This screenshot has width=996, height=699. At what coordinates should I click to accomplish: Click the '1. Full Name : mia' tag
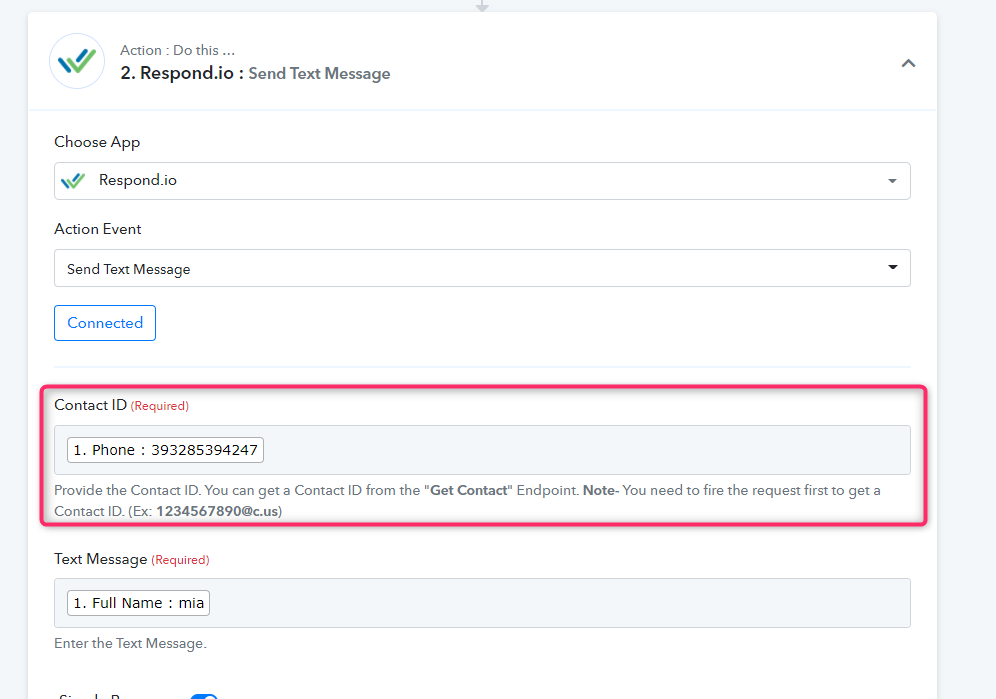(138, 603)
